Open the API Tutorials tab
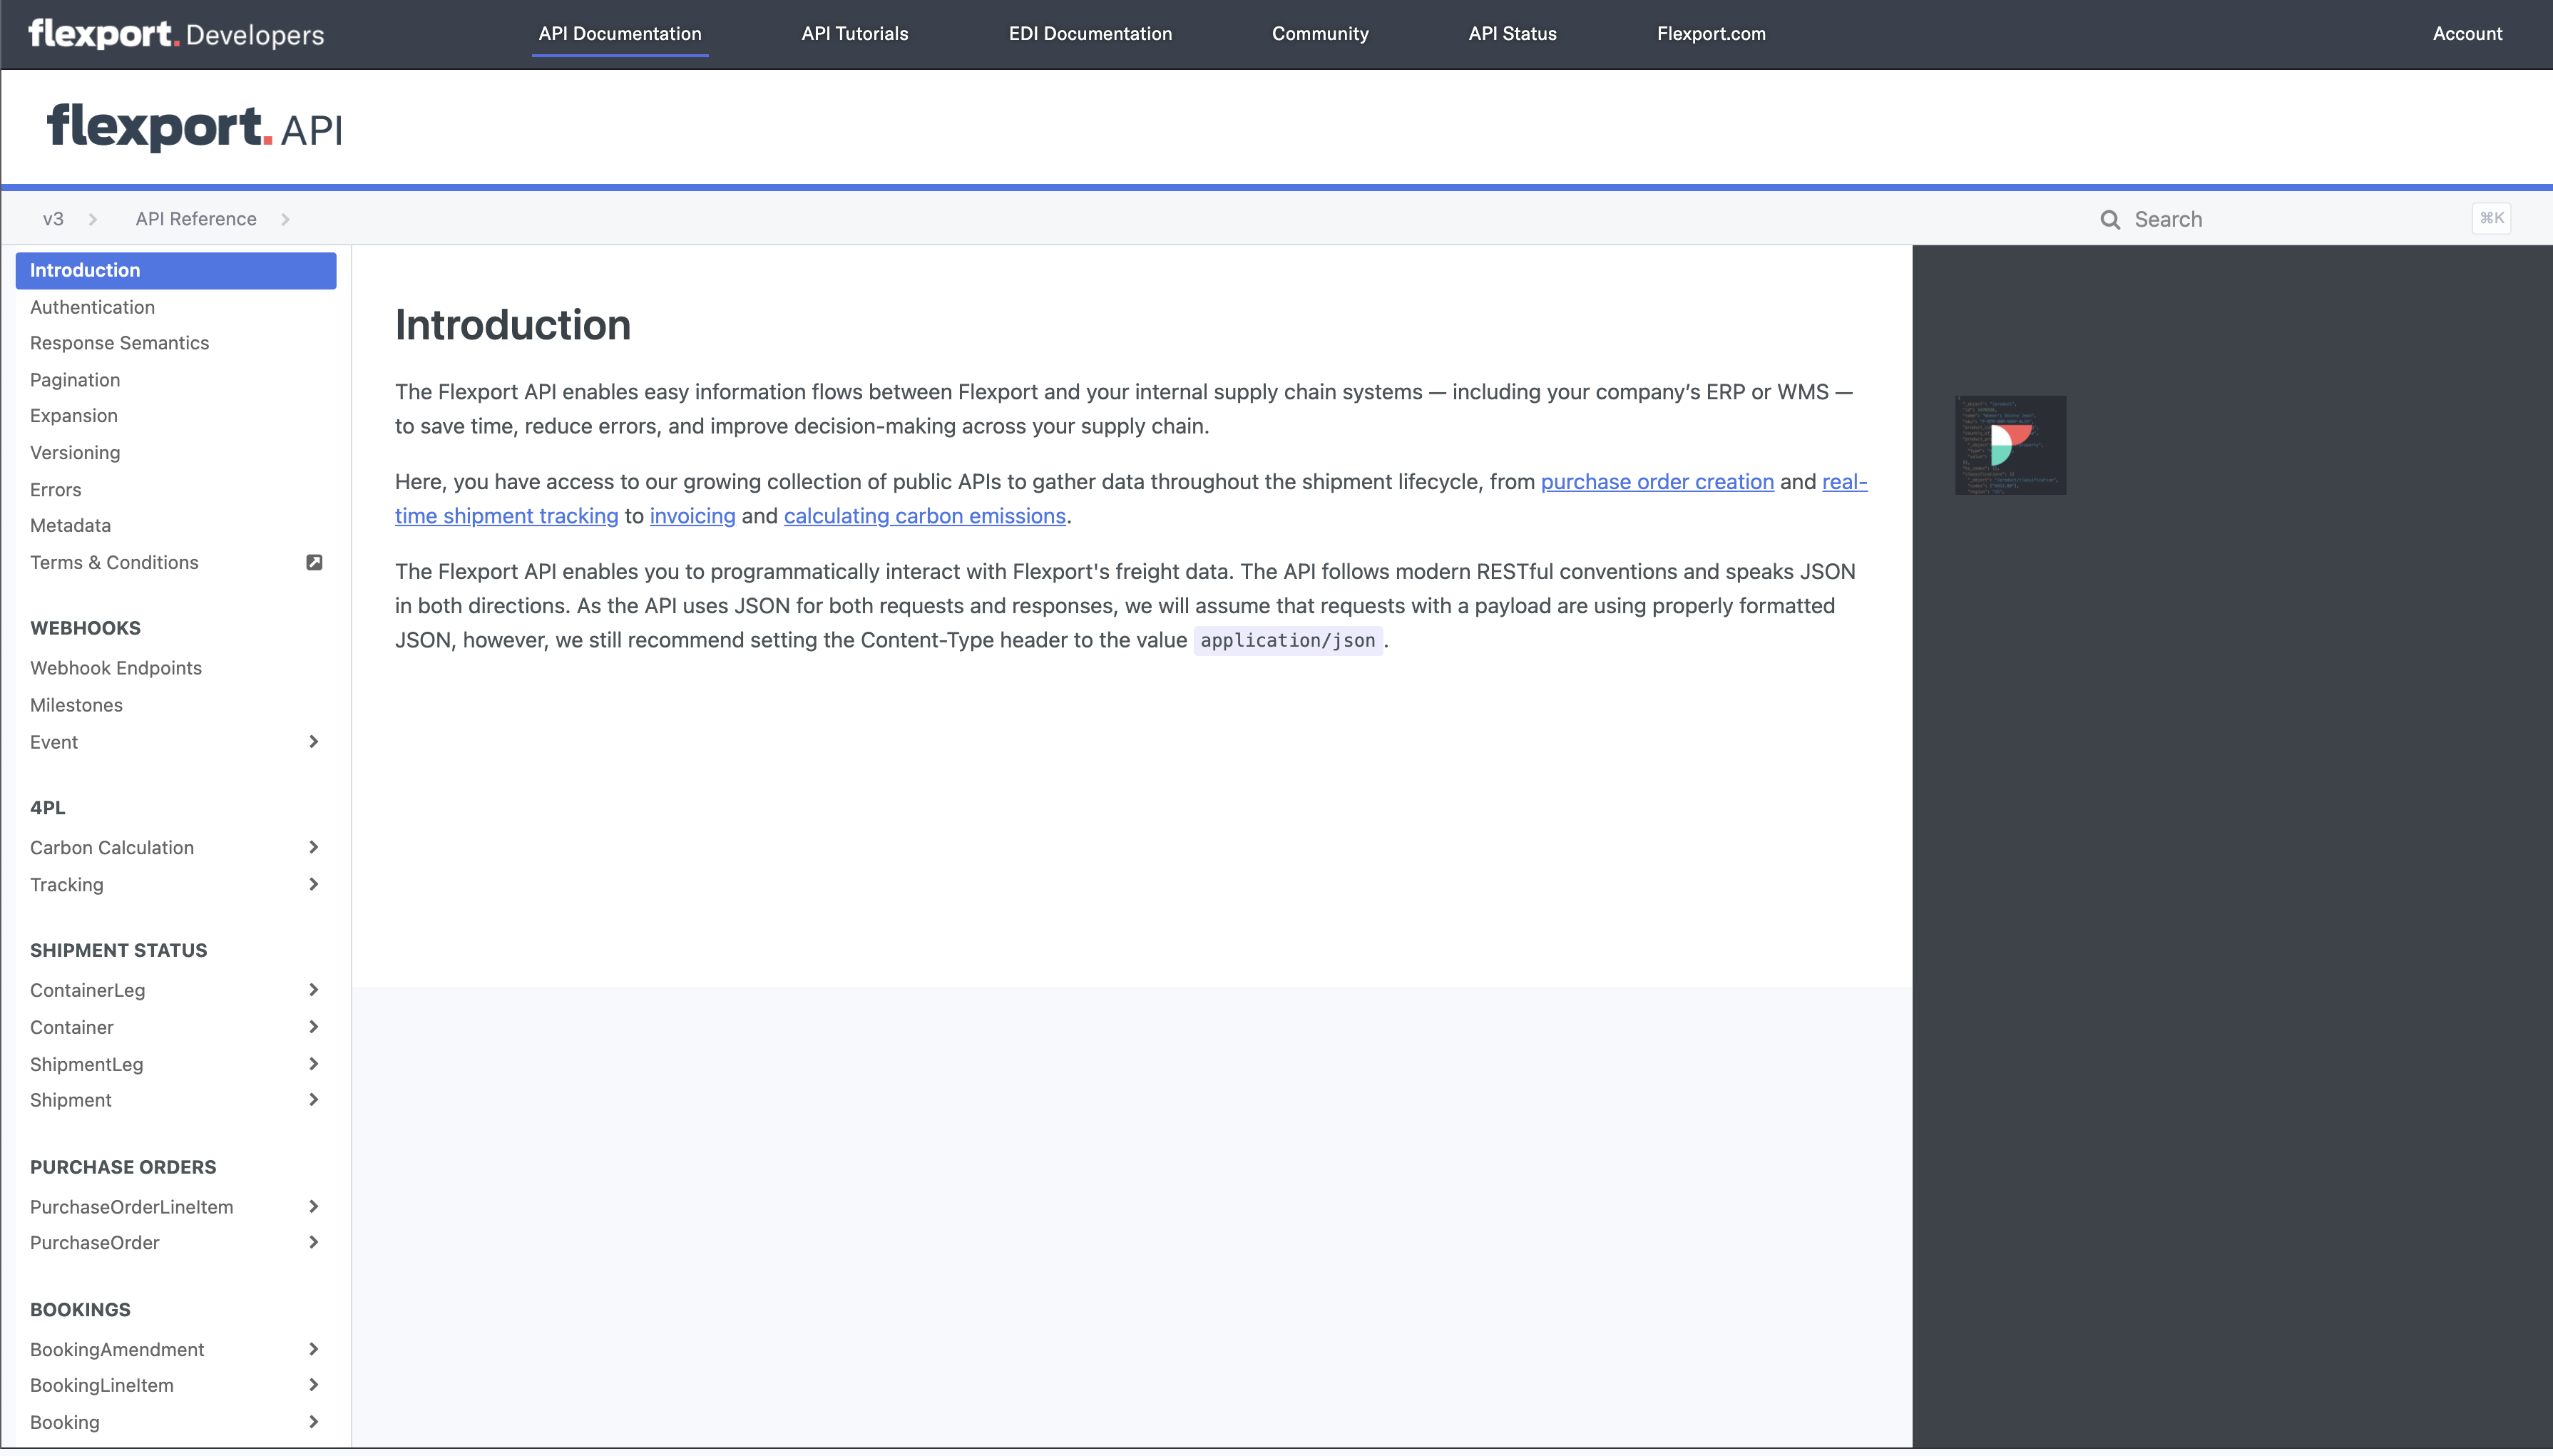Viewport: 2553px width, 1456px height. pos(854,34)
